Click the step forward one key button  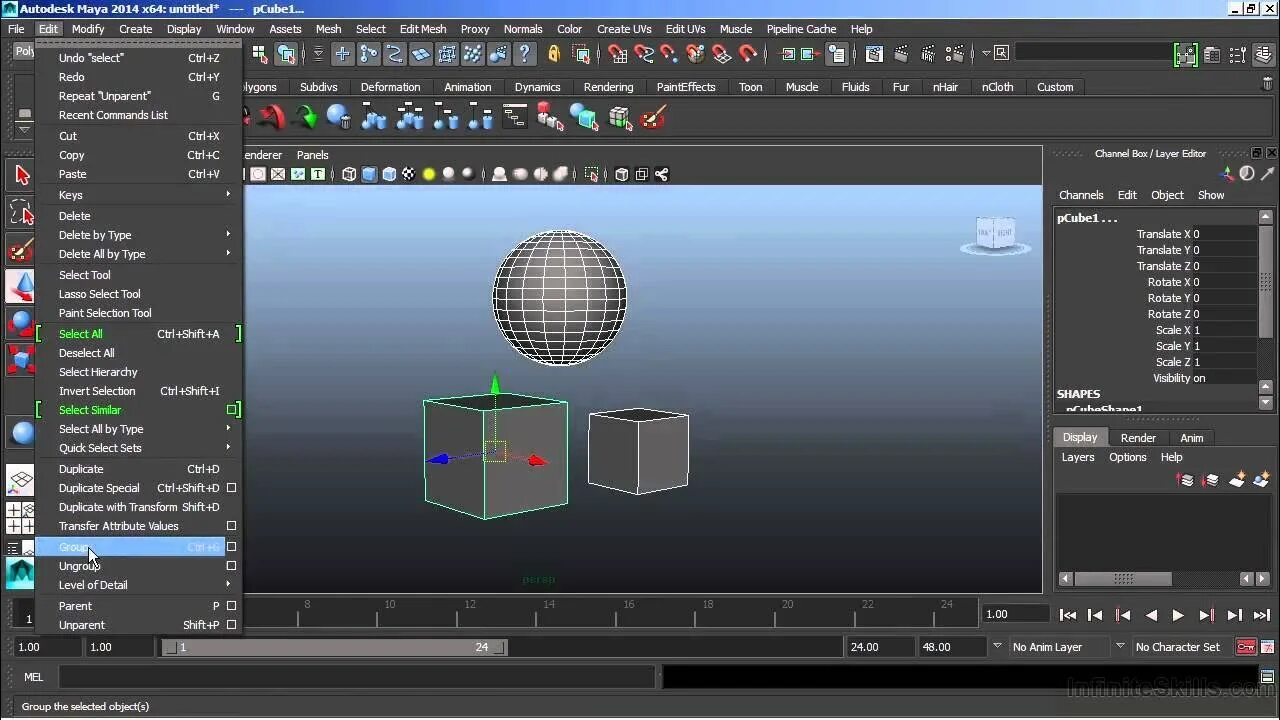click(x=1206, y=615)
